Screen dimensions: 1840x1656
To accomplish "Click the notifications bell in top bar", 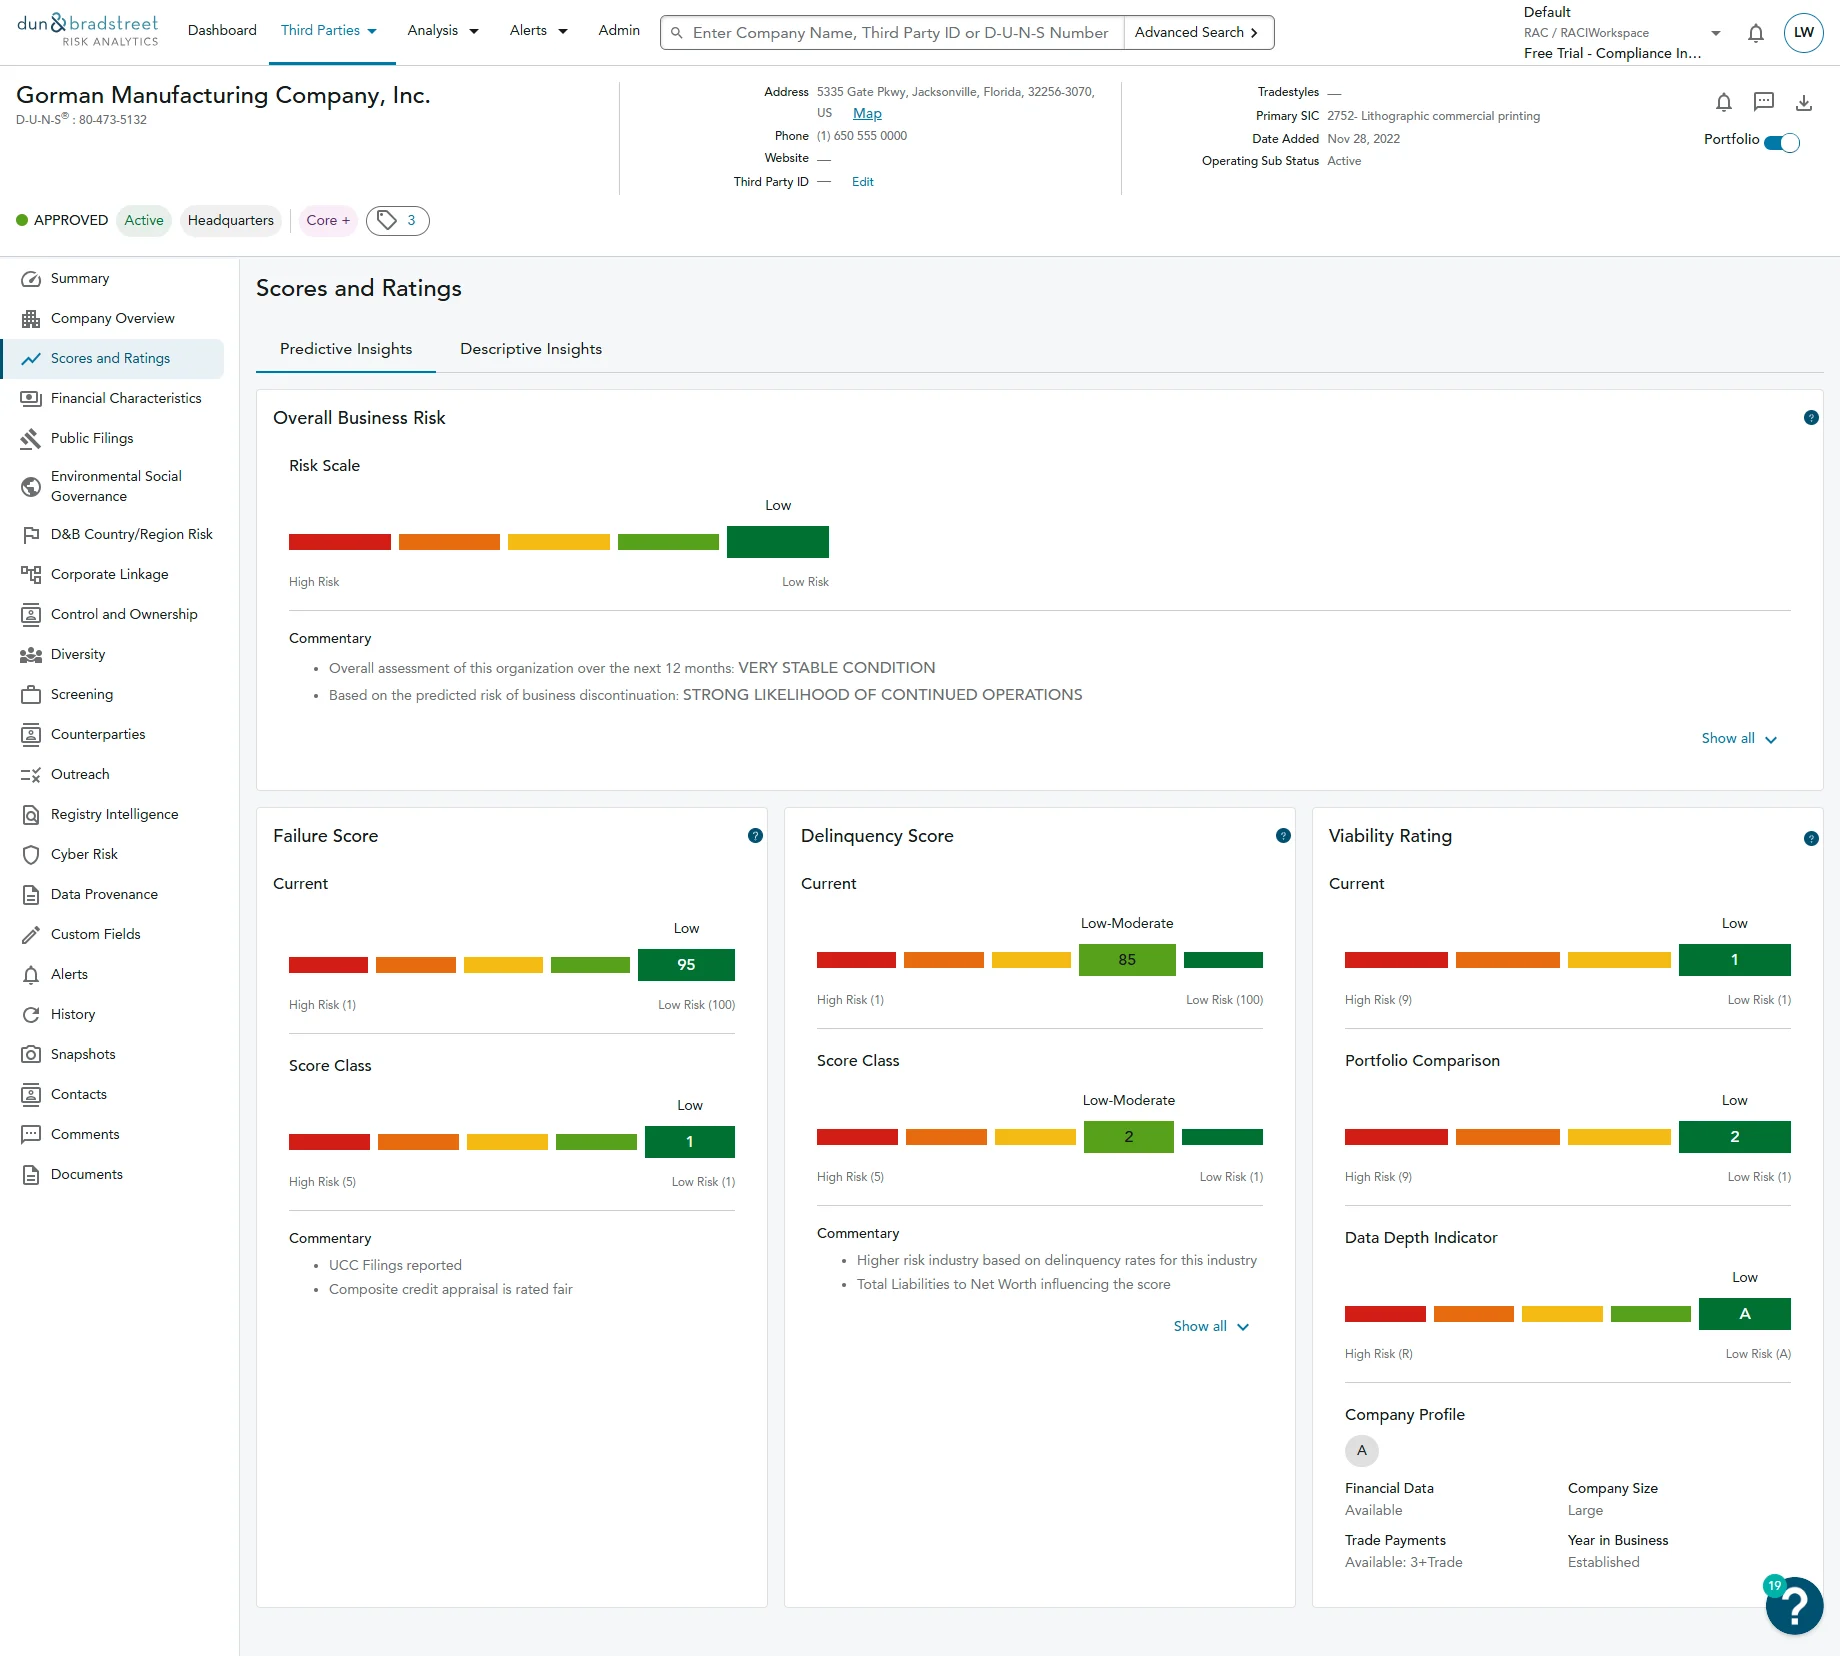I will coord(1755,33).
